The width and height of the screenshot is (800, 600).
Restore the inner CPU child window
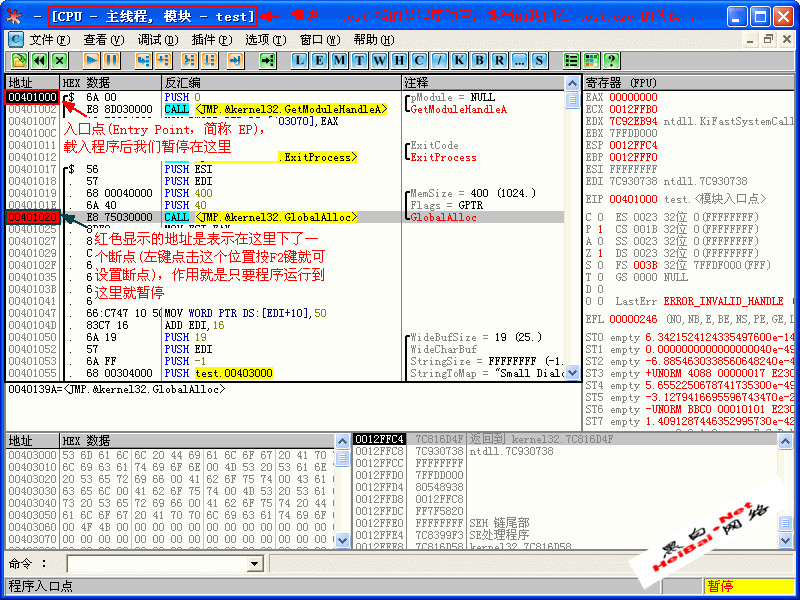pos(768,39)
